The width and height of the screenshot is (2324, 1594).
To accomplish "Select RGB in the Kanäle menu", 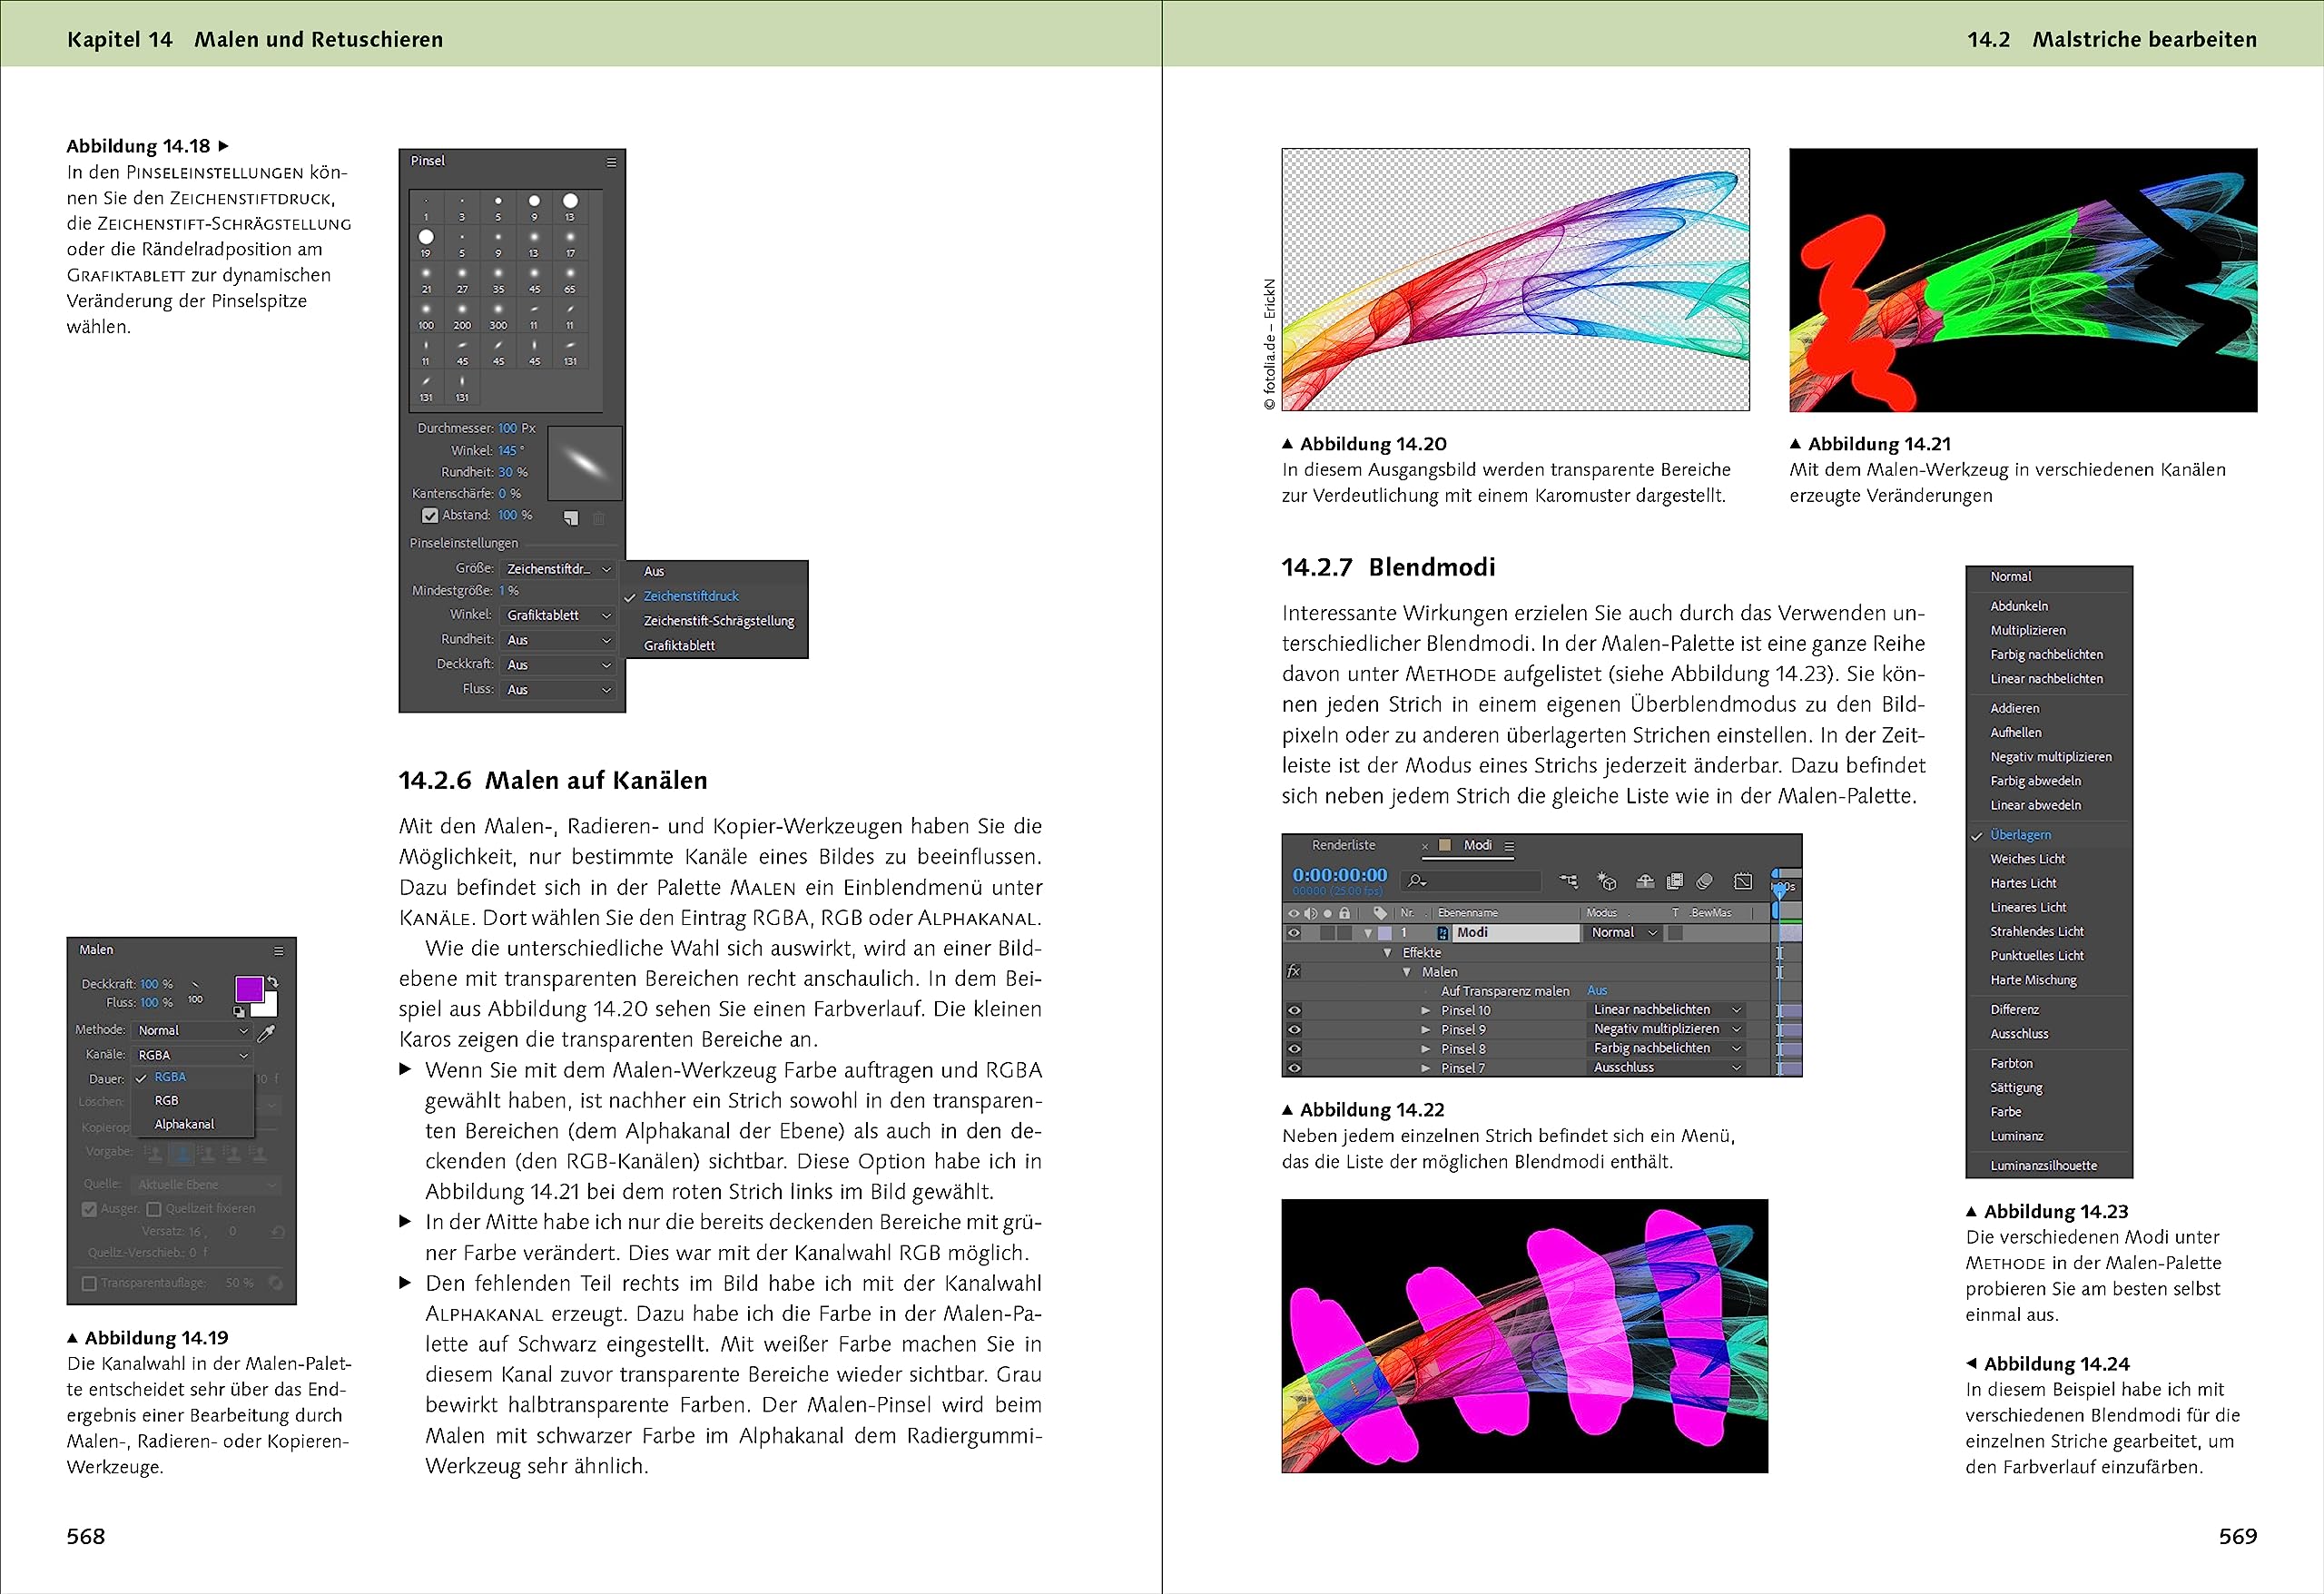I will click(x=167, y=1100).
